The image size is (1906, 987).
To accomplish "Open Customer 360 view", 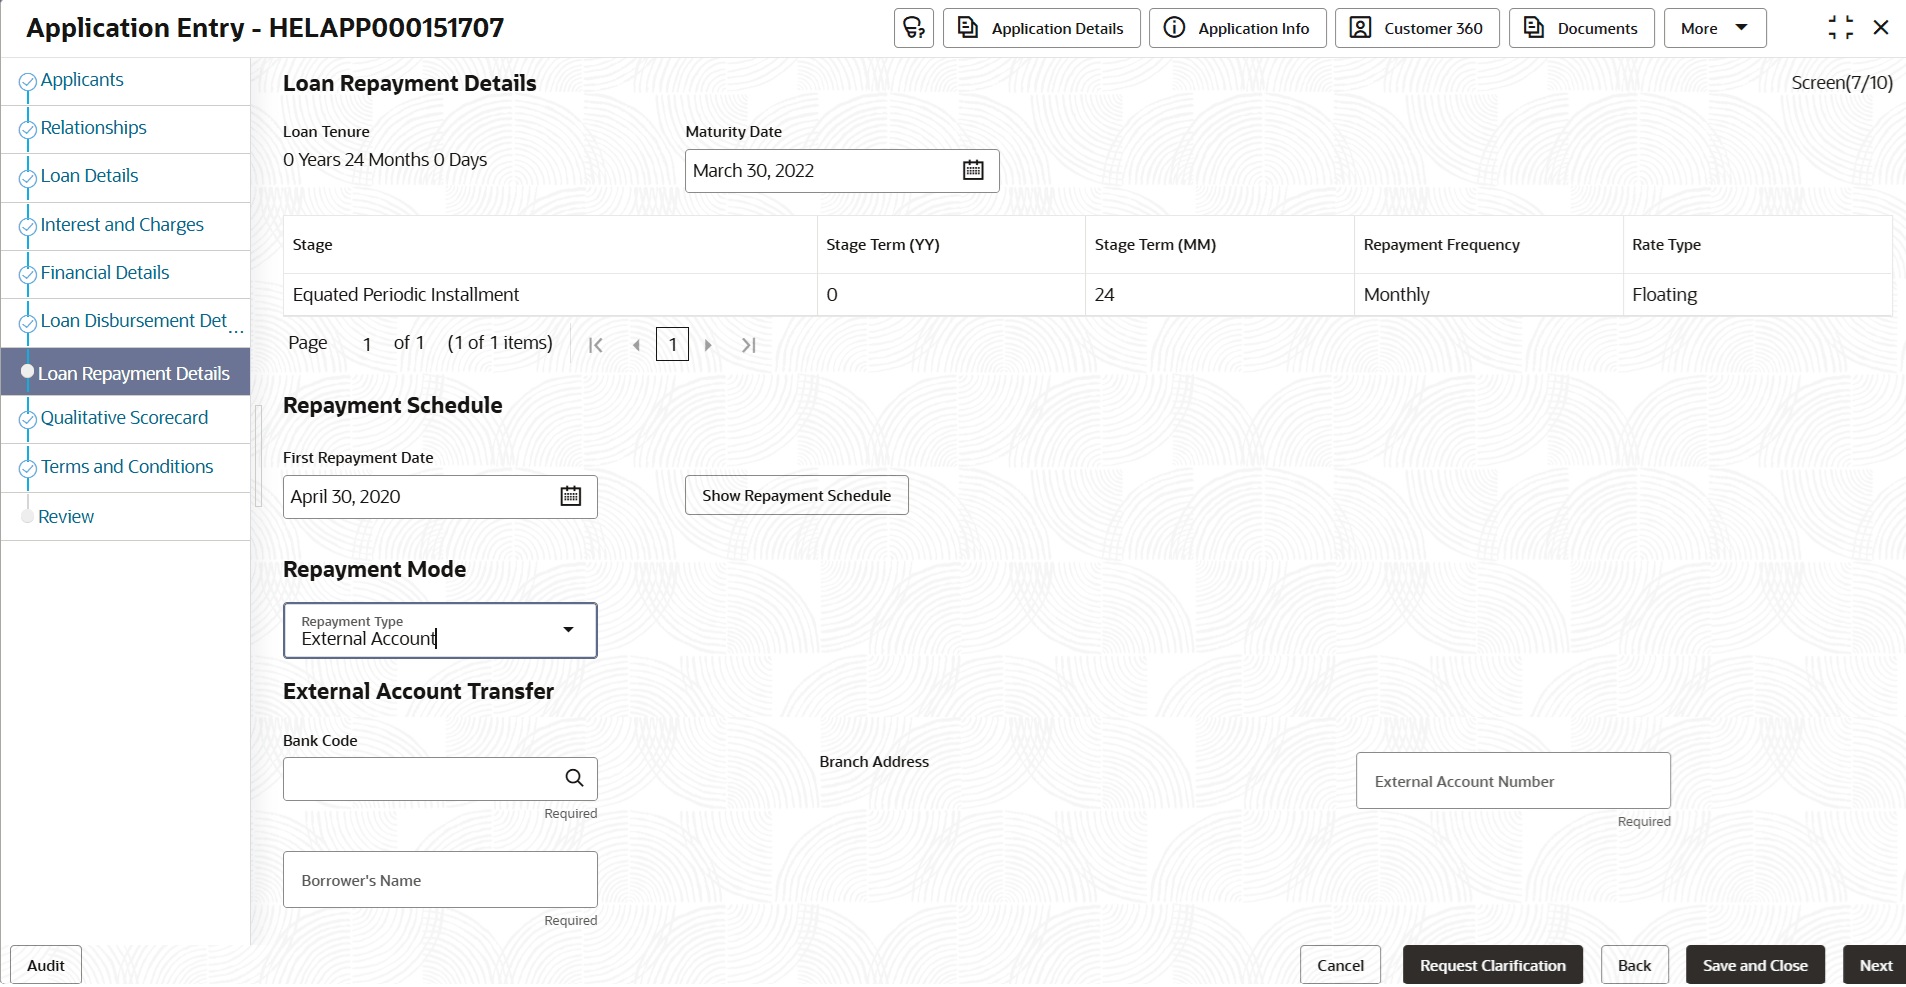I will (1416, 28).
